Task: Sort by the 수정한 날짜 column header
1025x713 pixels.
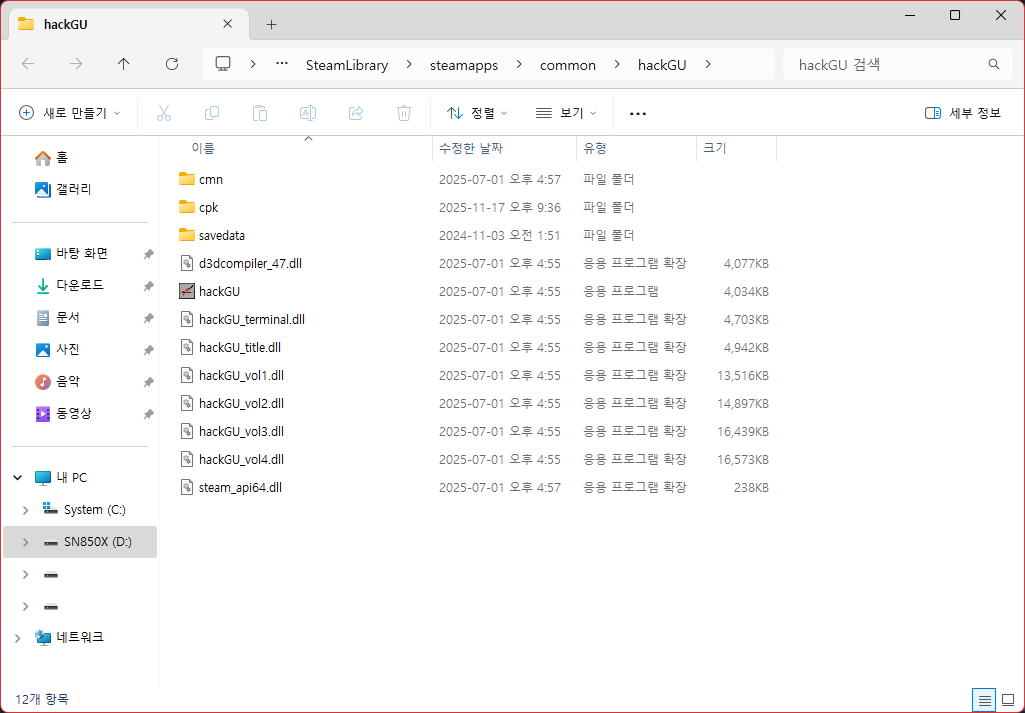Action: coord(504,148)
